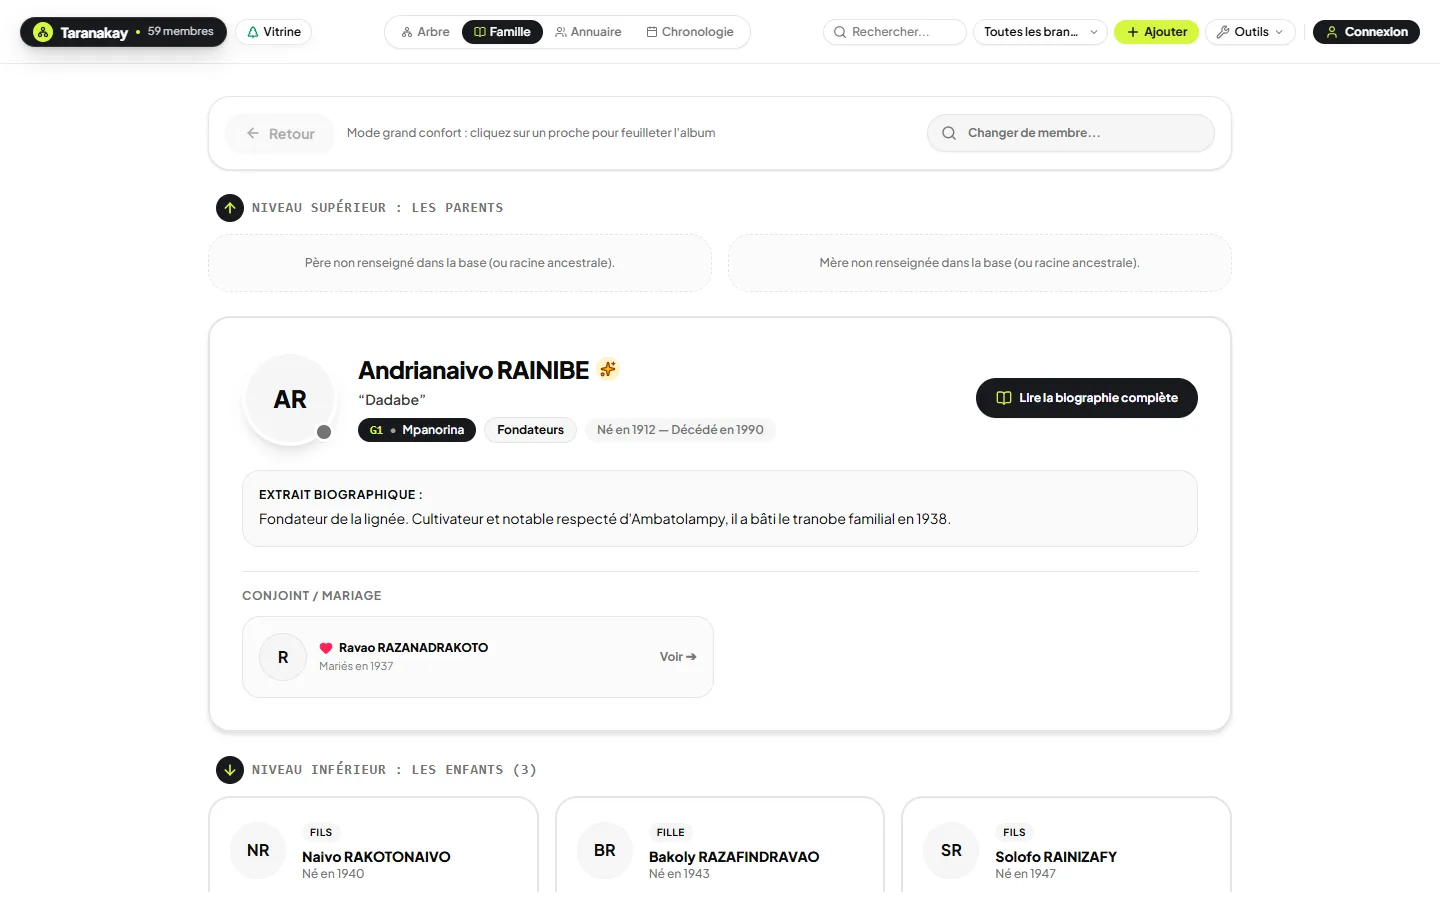Click the book icon on biography button

(1004, 398)
